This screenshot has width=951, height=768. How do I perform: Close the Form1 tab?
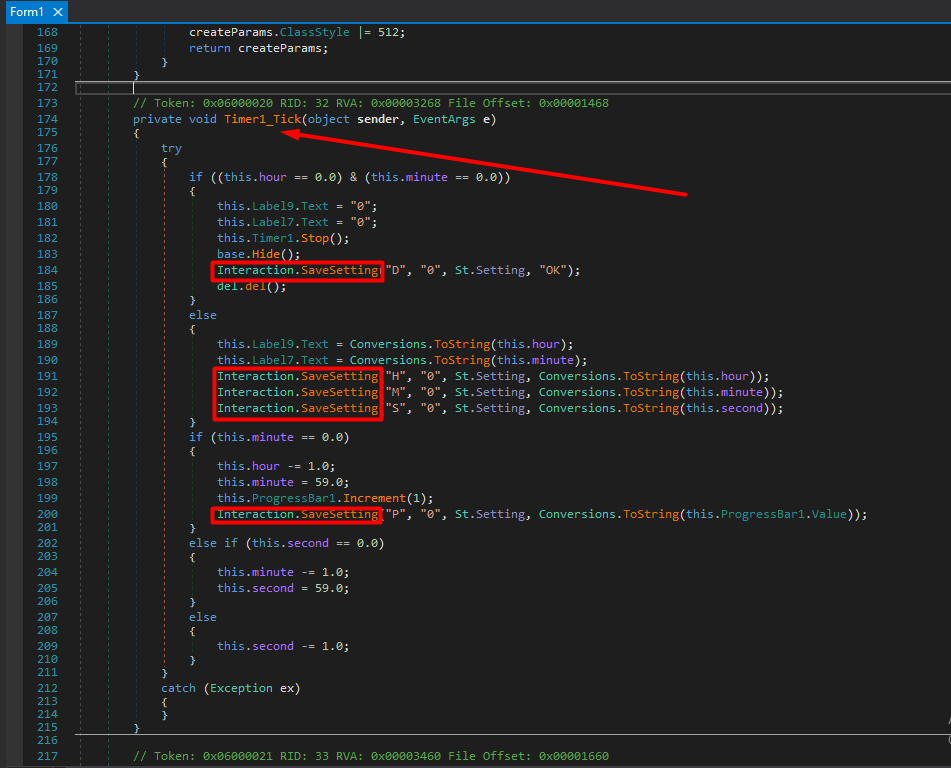57,12
